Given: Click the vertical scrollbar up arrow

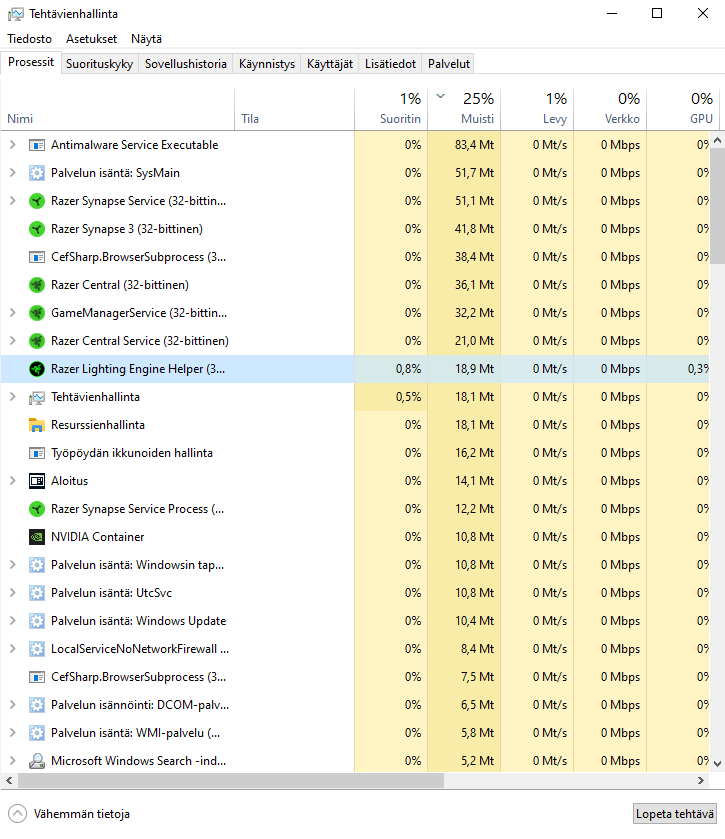Looking at the screenshot, I should pyautogui.click(x=718, y=140).
